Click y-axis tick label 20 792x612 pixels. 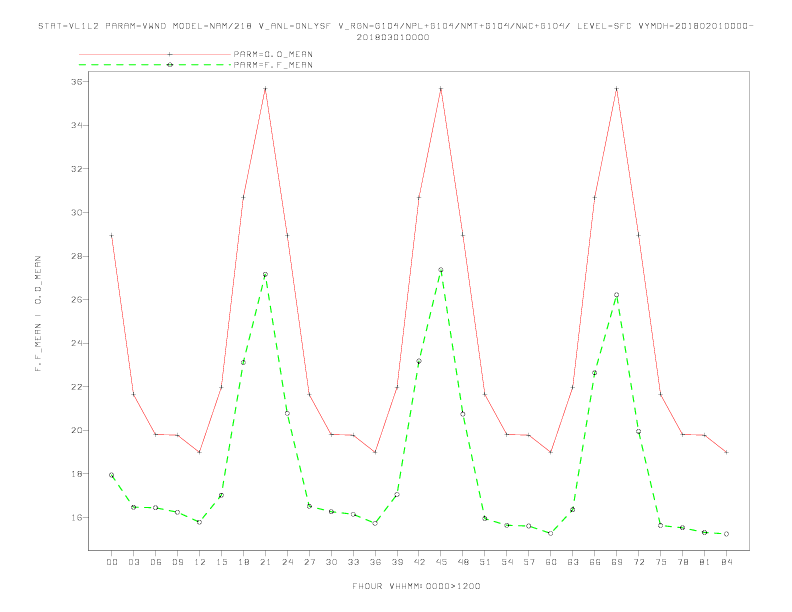click(77, 430)
